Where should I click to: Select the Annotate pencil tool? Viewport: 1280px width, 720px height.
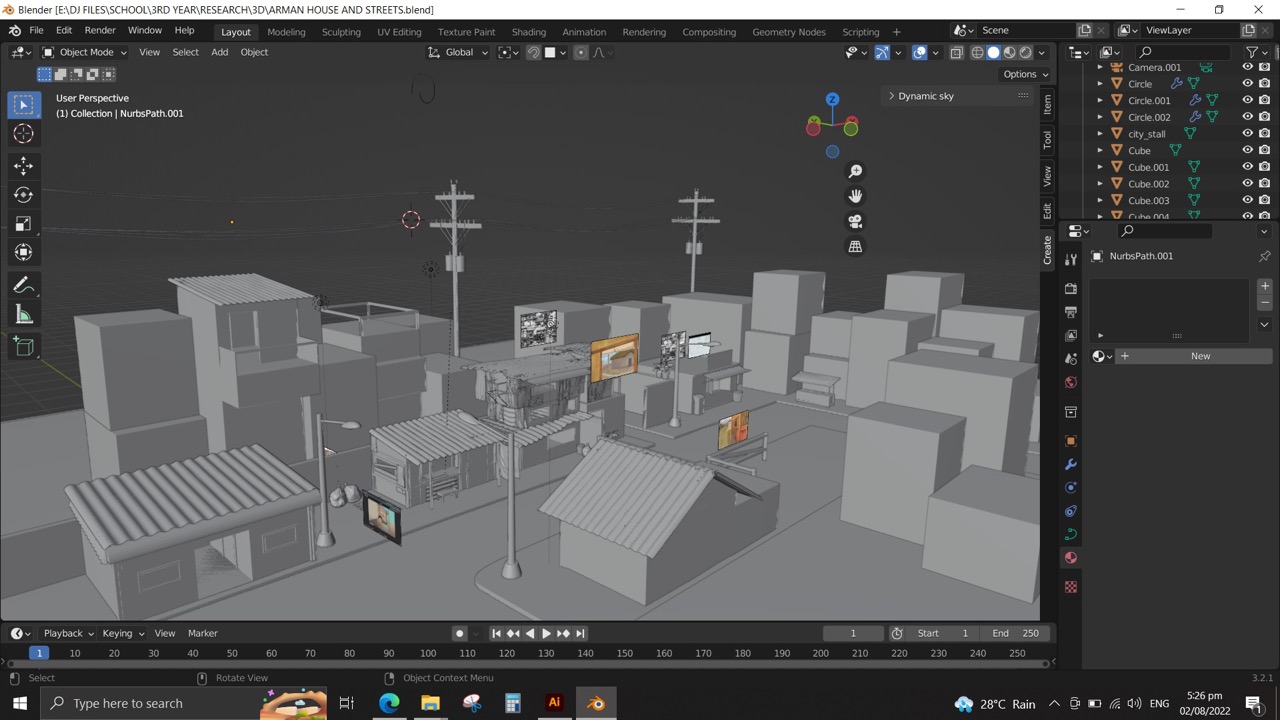pos(23,286)
